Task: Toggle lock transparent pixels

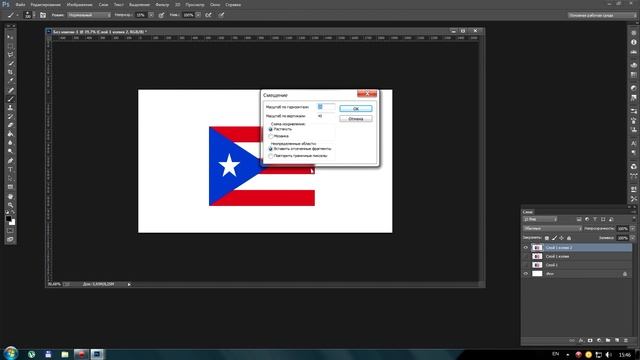Action: coord(547,238)
